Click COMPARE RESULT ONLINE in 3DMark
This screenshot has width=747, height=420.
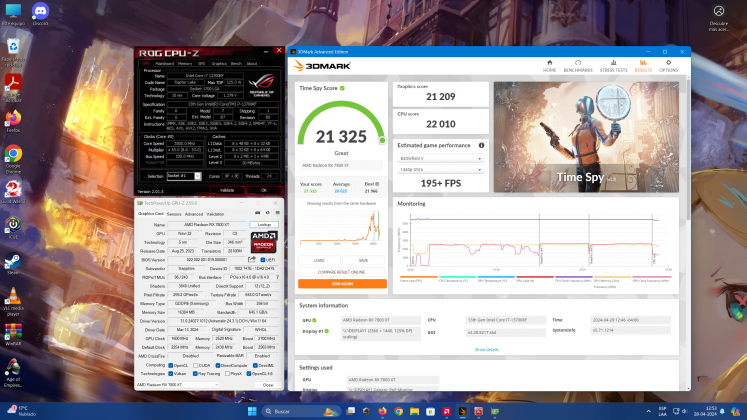coord(342,272)
